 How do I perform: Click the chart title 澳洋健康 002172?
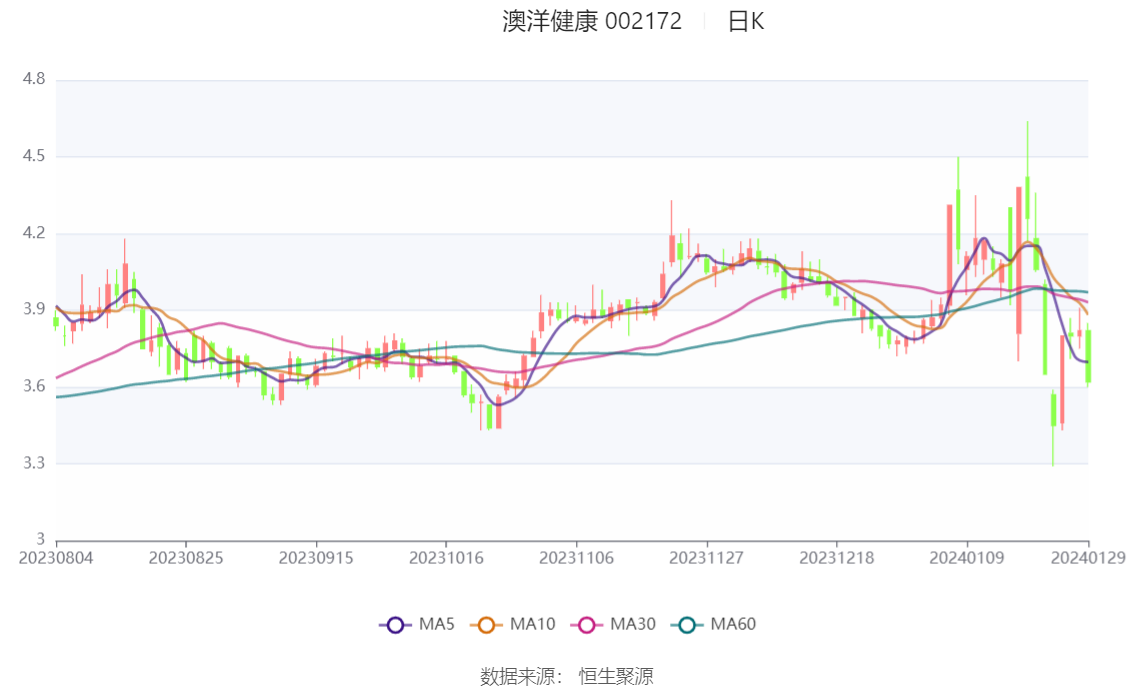coord(592,21)
